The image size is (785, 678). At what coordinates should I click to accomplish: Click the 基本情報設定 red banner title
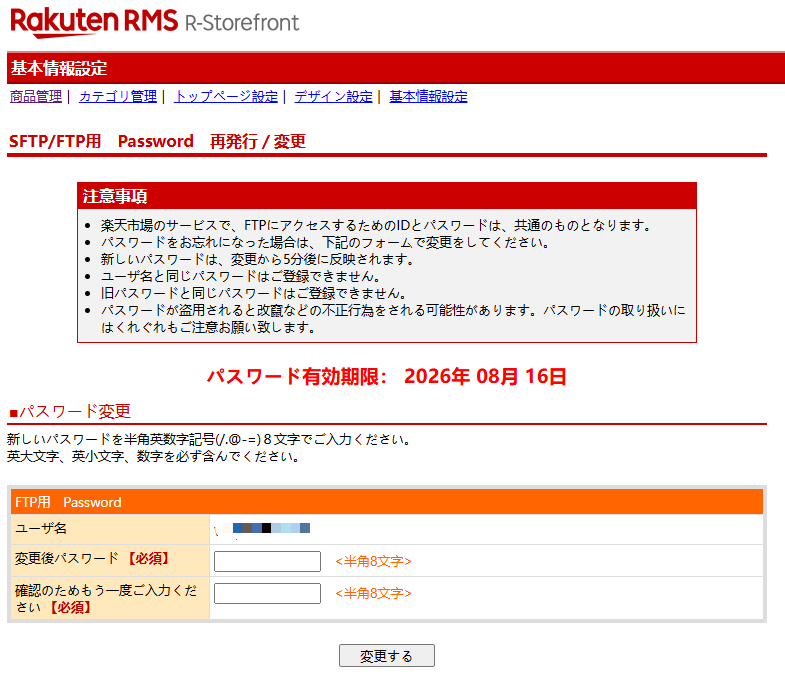(59, 68)
